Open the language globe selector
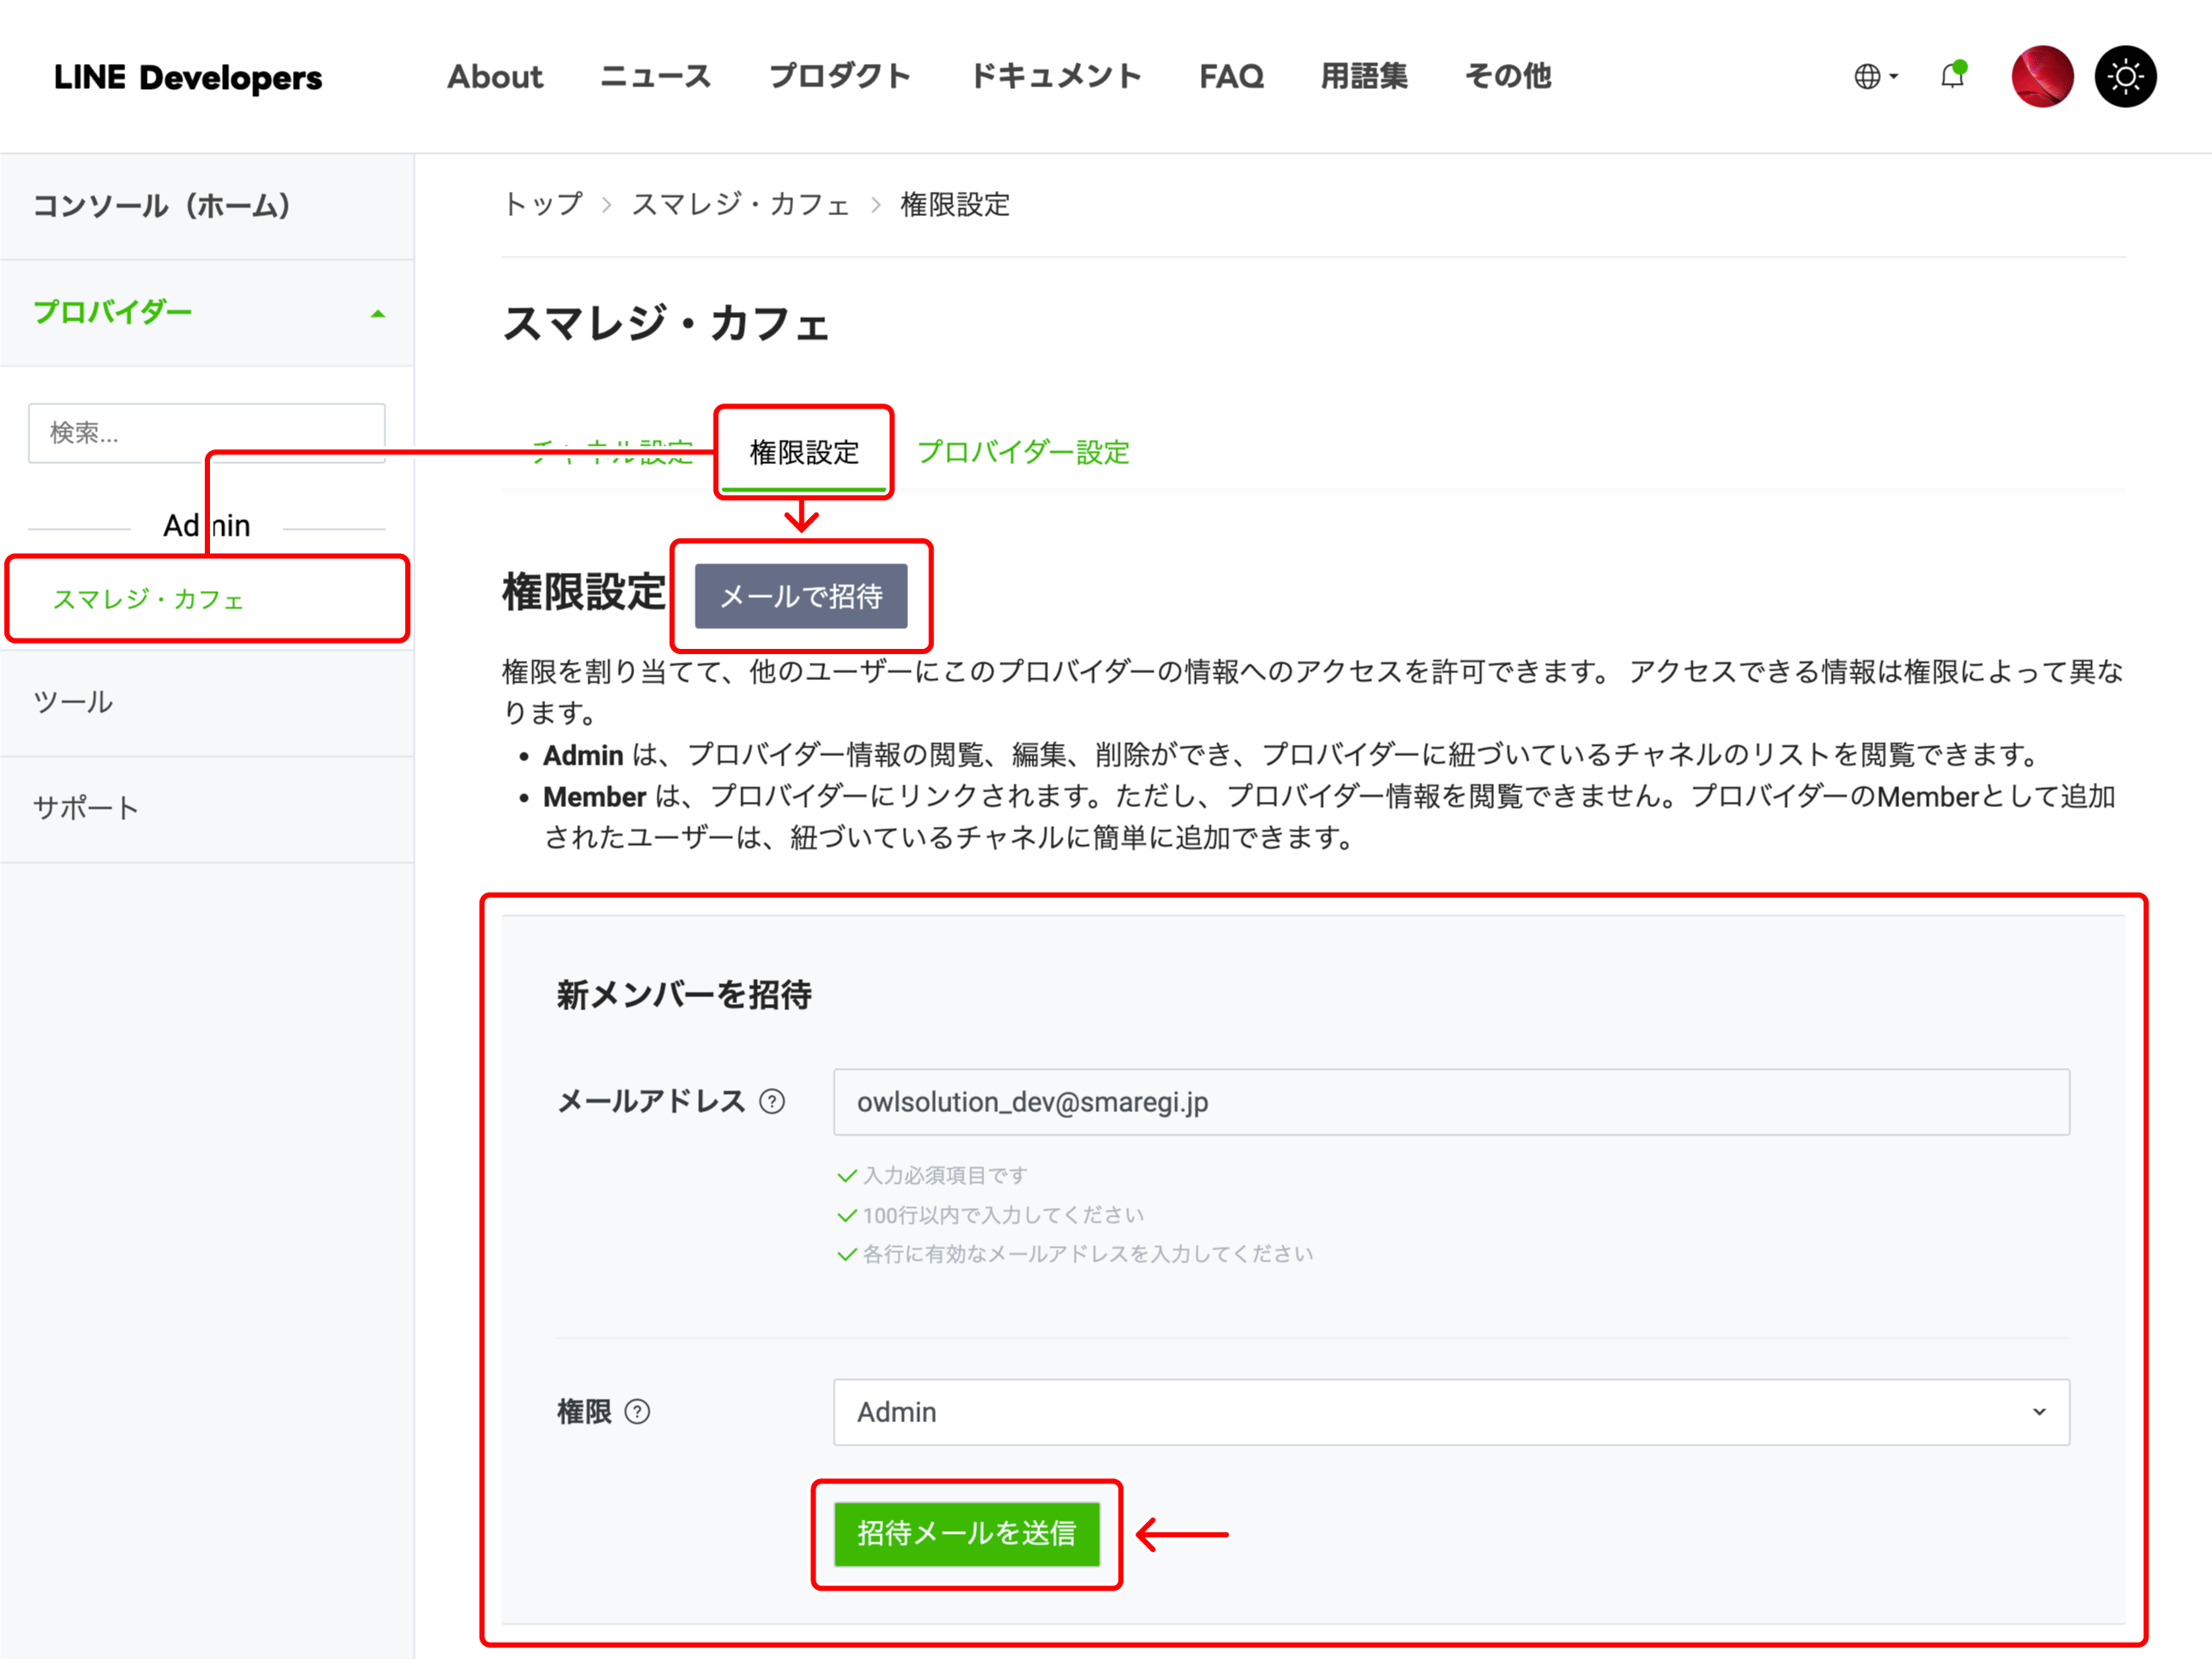 [1875, 76]
